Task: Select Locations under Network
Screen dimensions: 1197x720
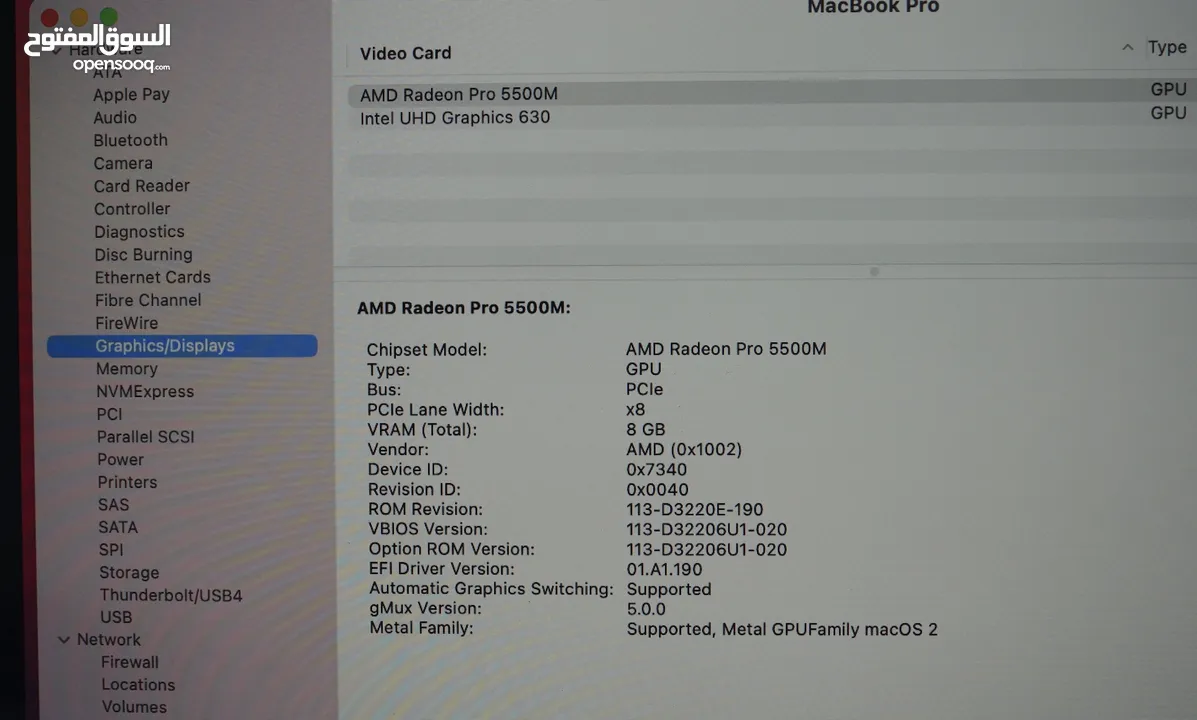Action: point(138,684)
